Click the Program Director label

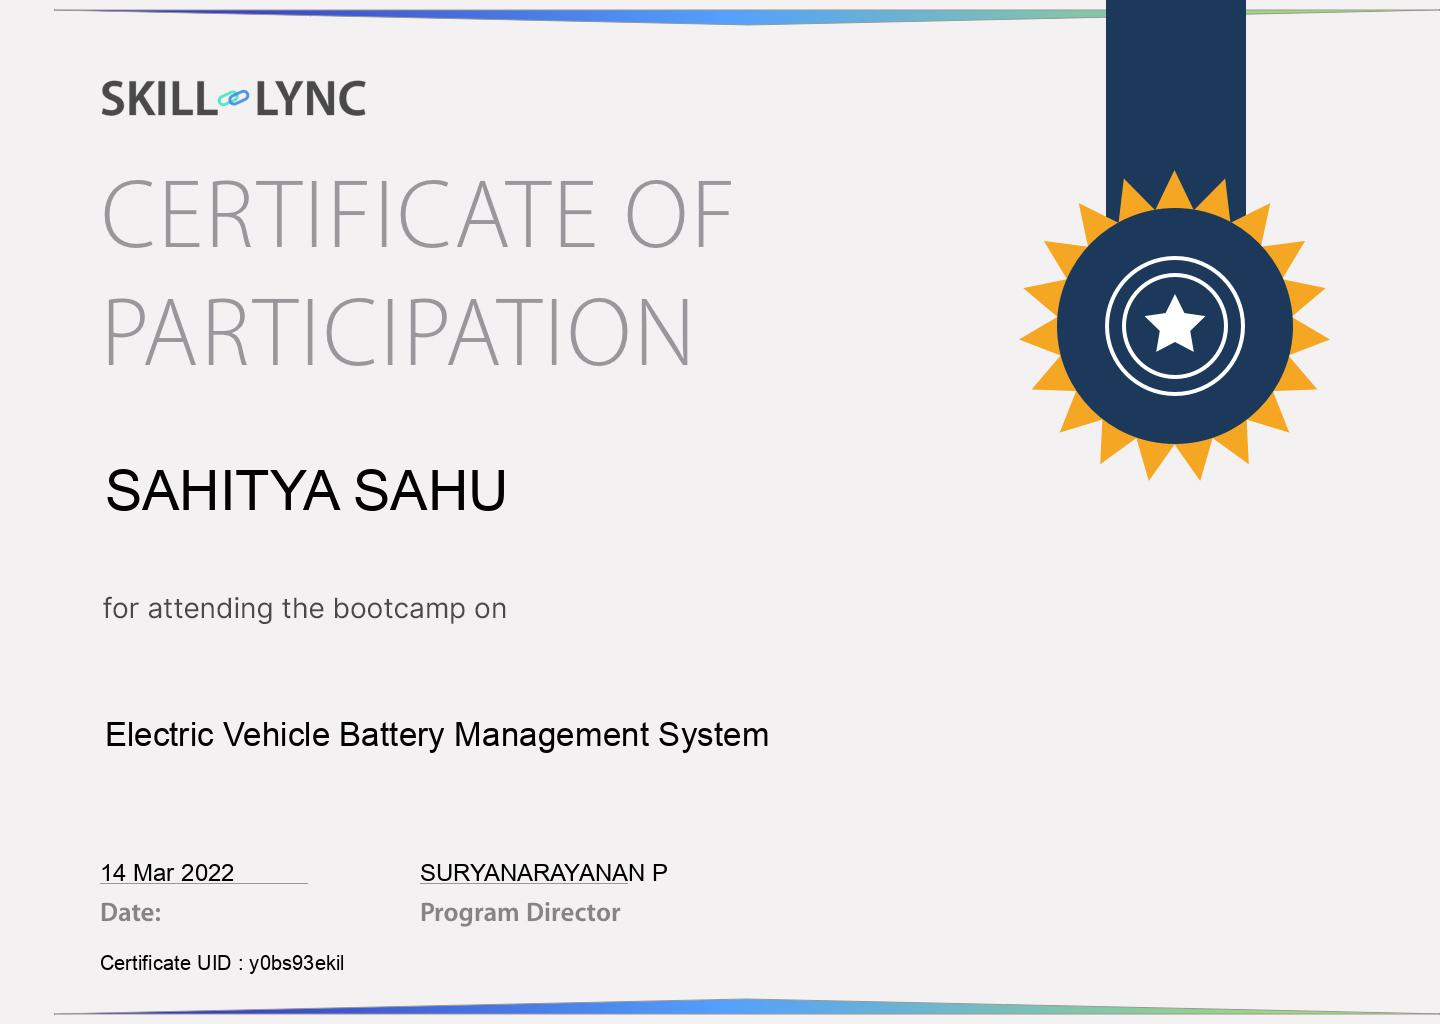click(520, 912)
